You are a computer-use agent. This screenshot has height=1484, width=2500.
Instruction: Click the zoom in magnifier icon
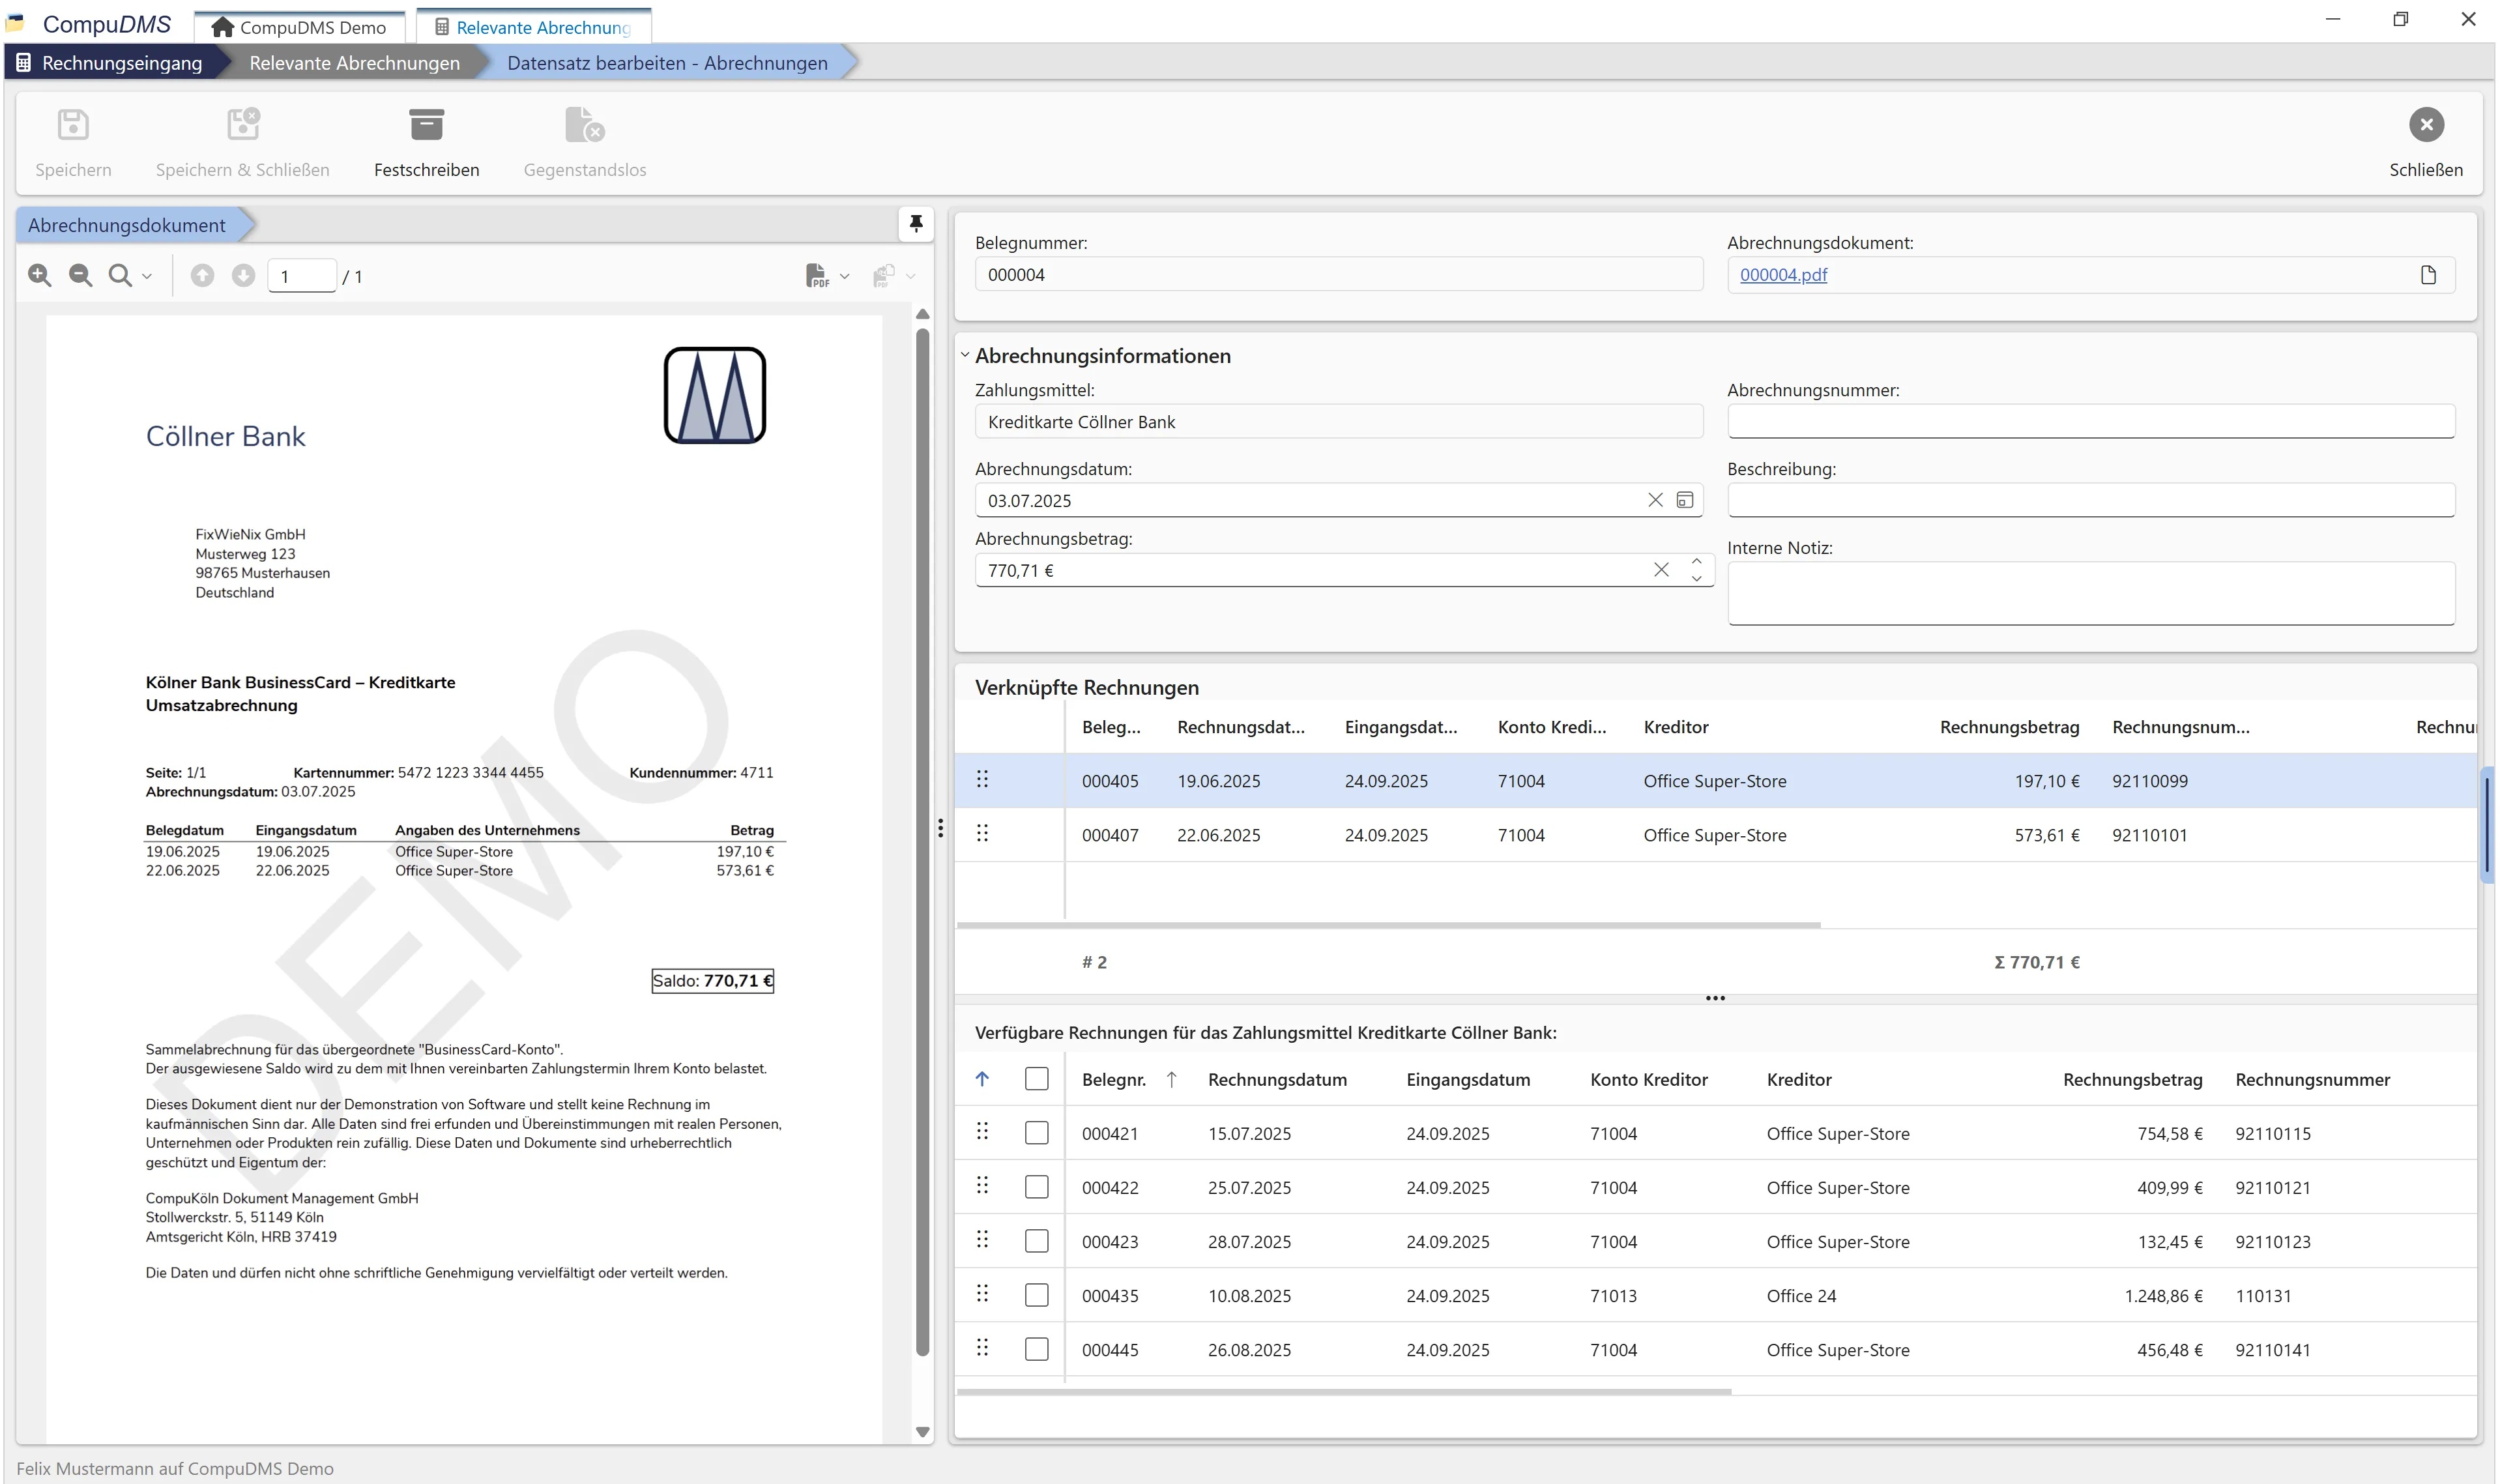point(40,275)
